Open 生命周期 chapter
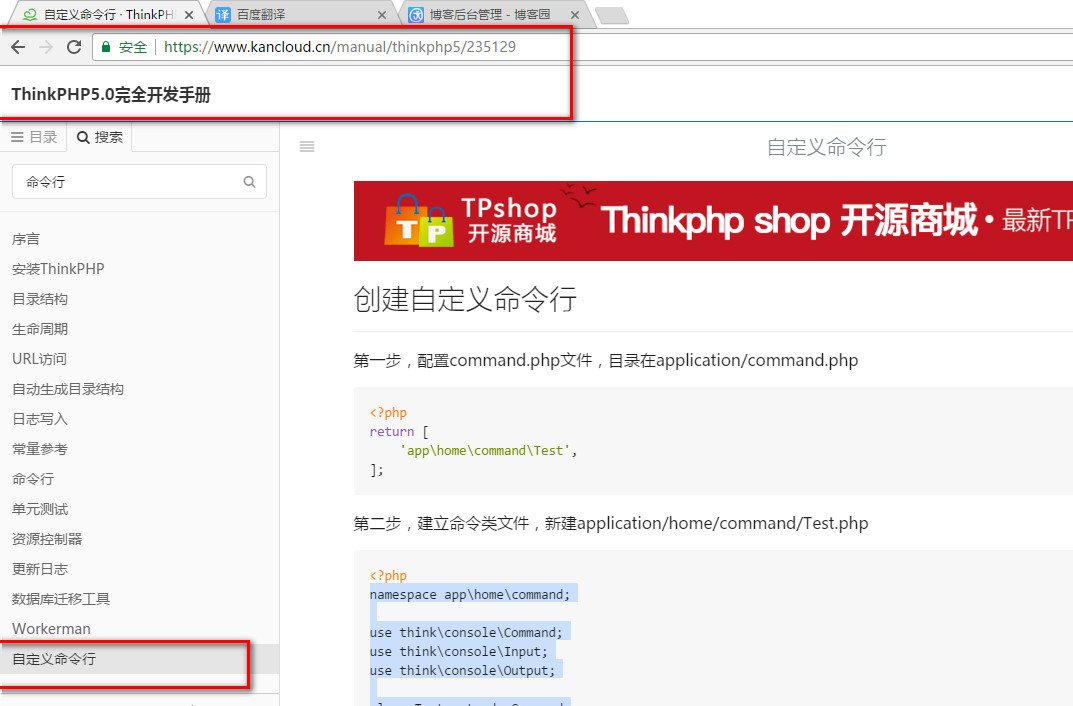 (40, 329)
